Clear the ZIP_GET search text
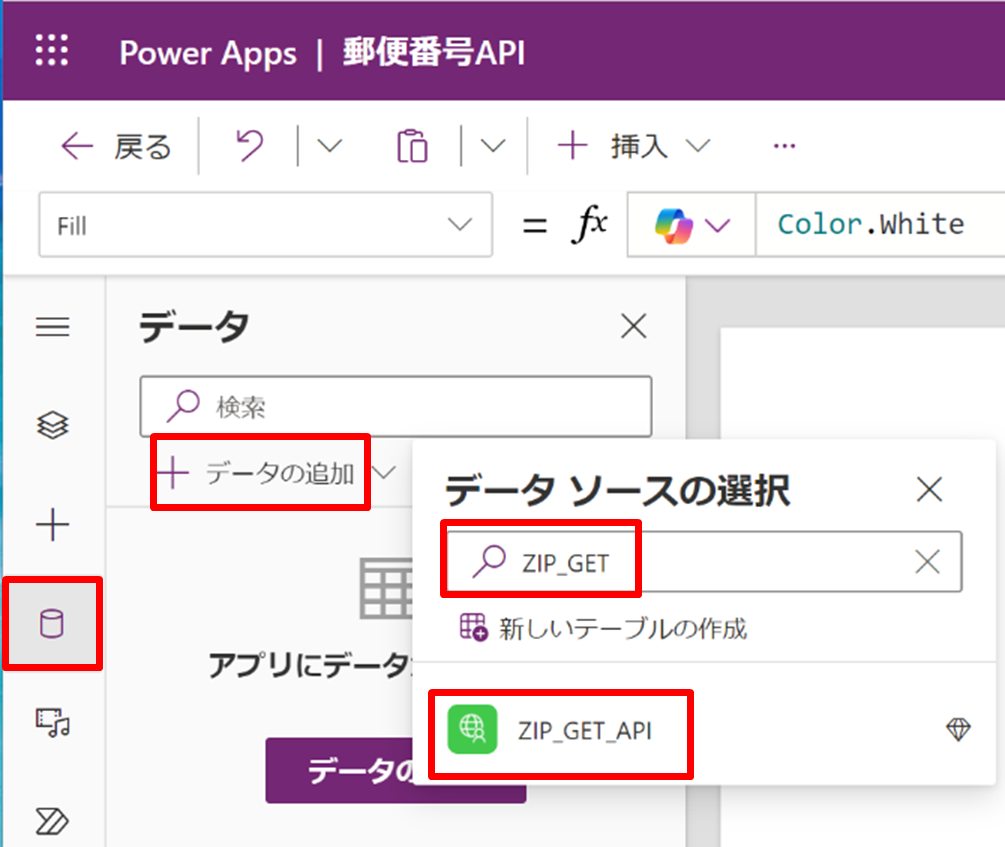The image size is (1005, 847). pos(927,562)
